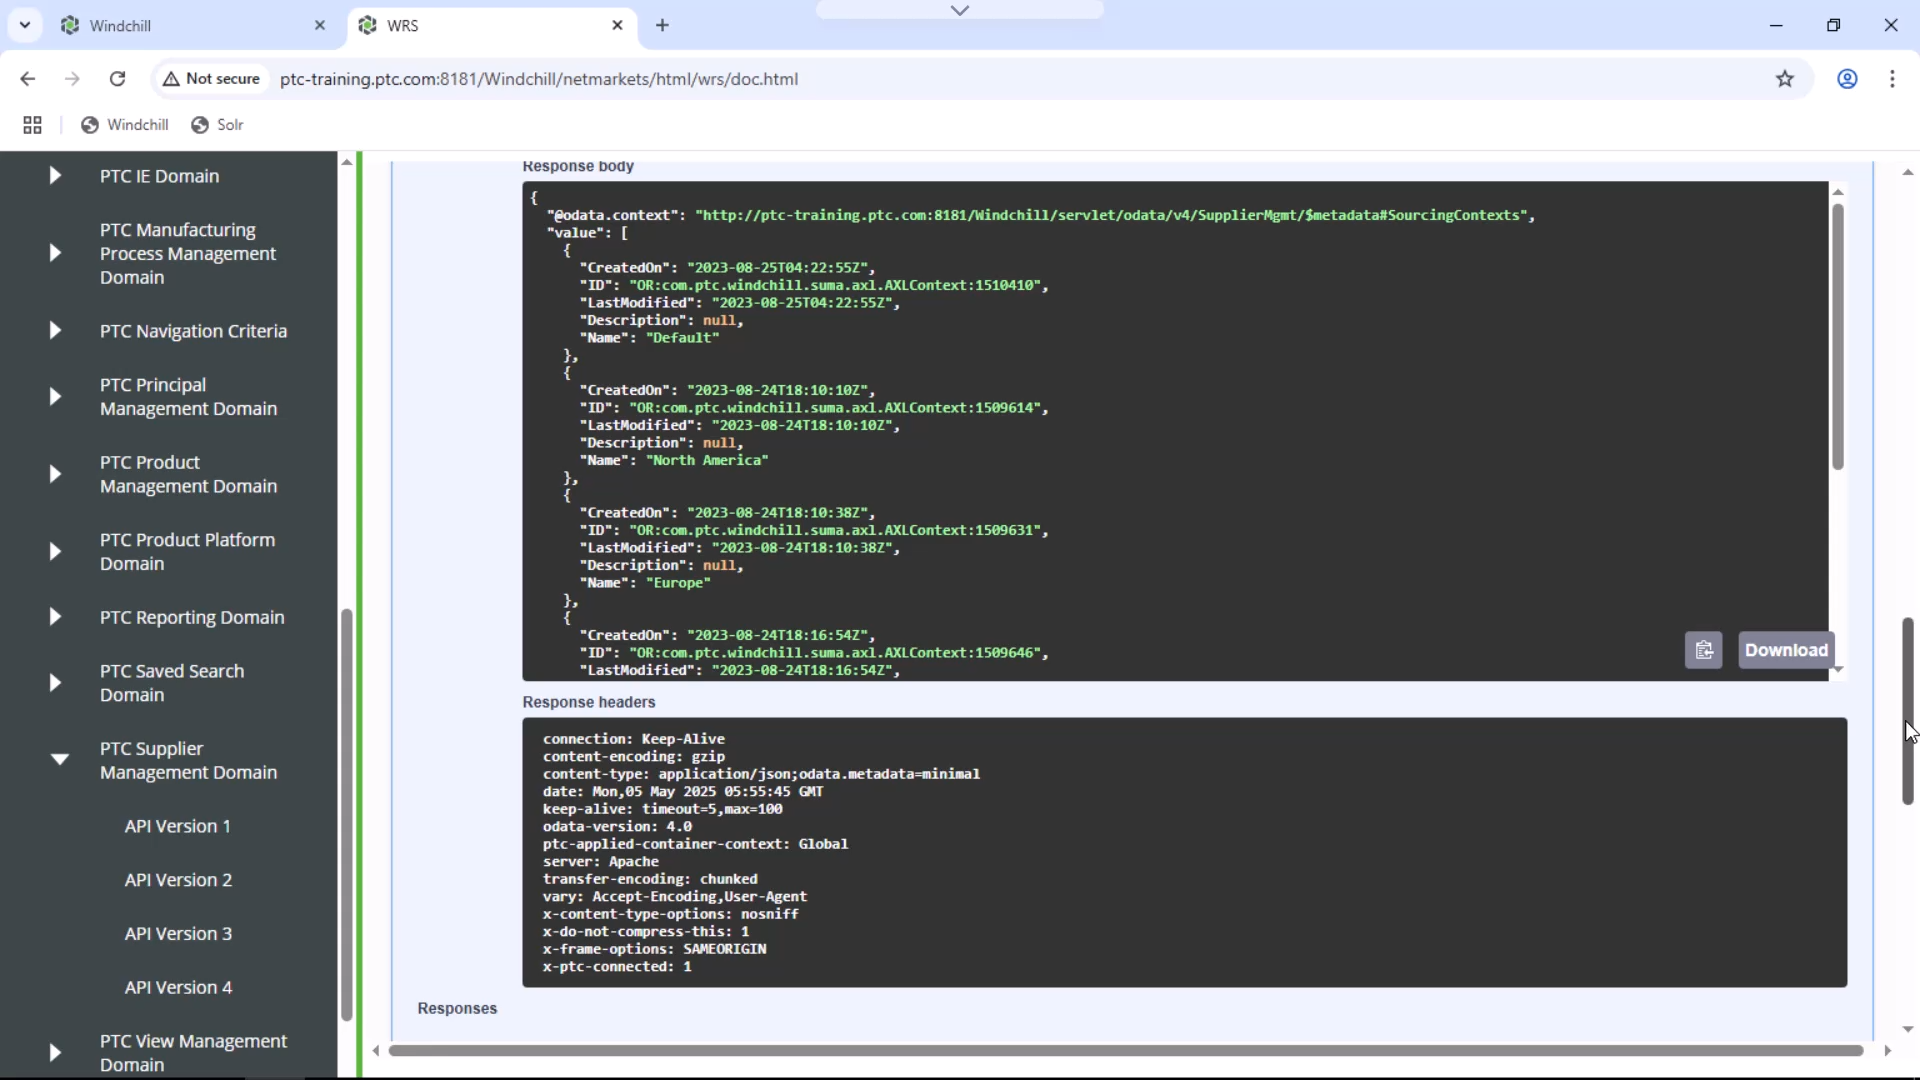The image size is (1920, 1080).
Task: Bookmark this page with the star
Action: pos(1786,79)
